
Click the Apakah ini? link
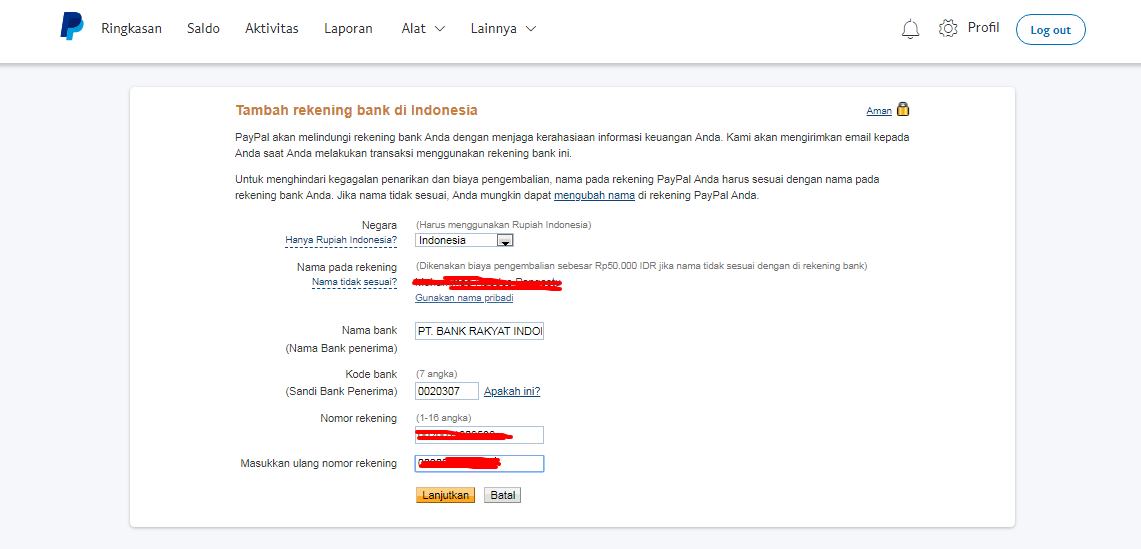(x=512, y=391)
